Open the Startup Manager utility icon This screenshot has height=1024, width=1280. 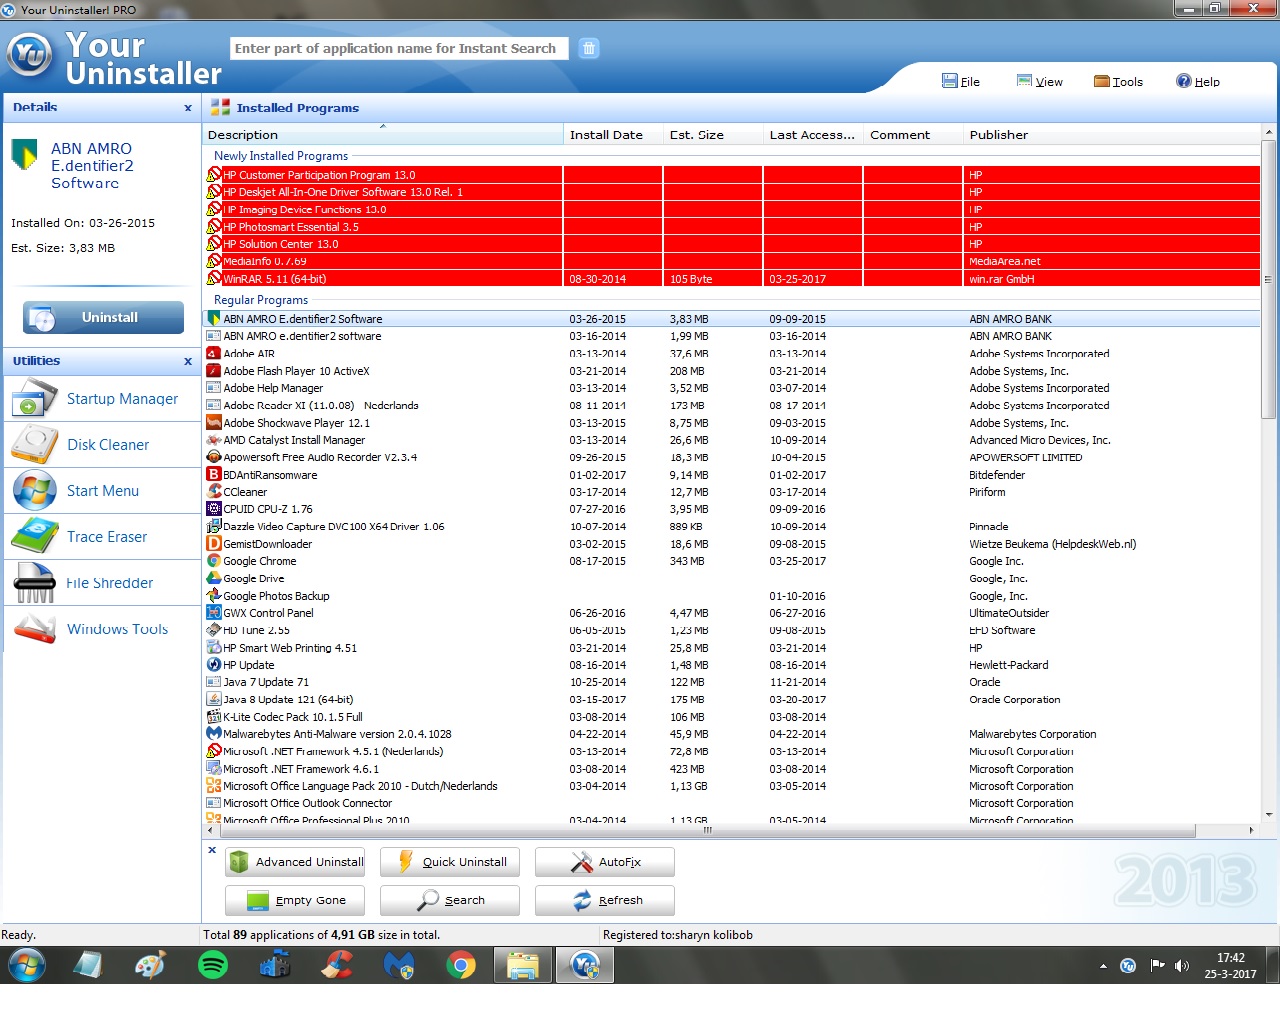tap(35, 399)
